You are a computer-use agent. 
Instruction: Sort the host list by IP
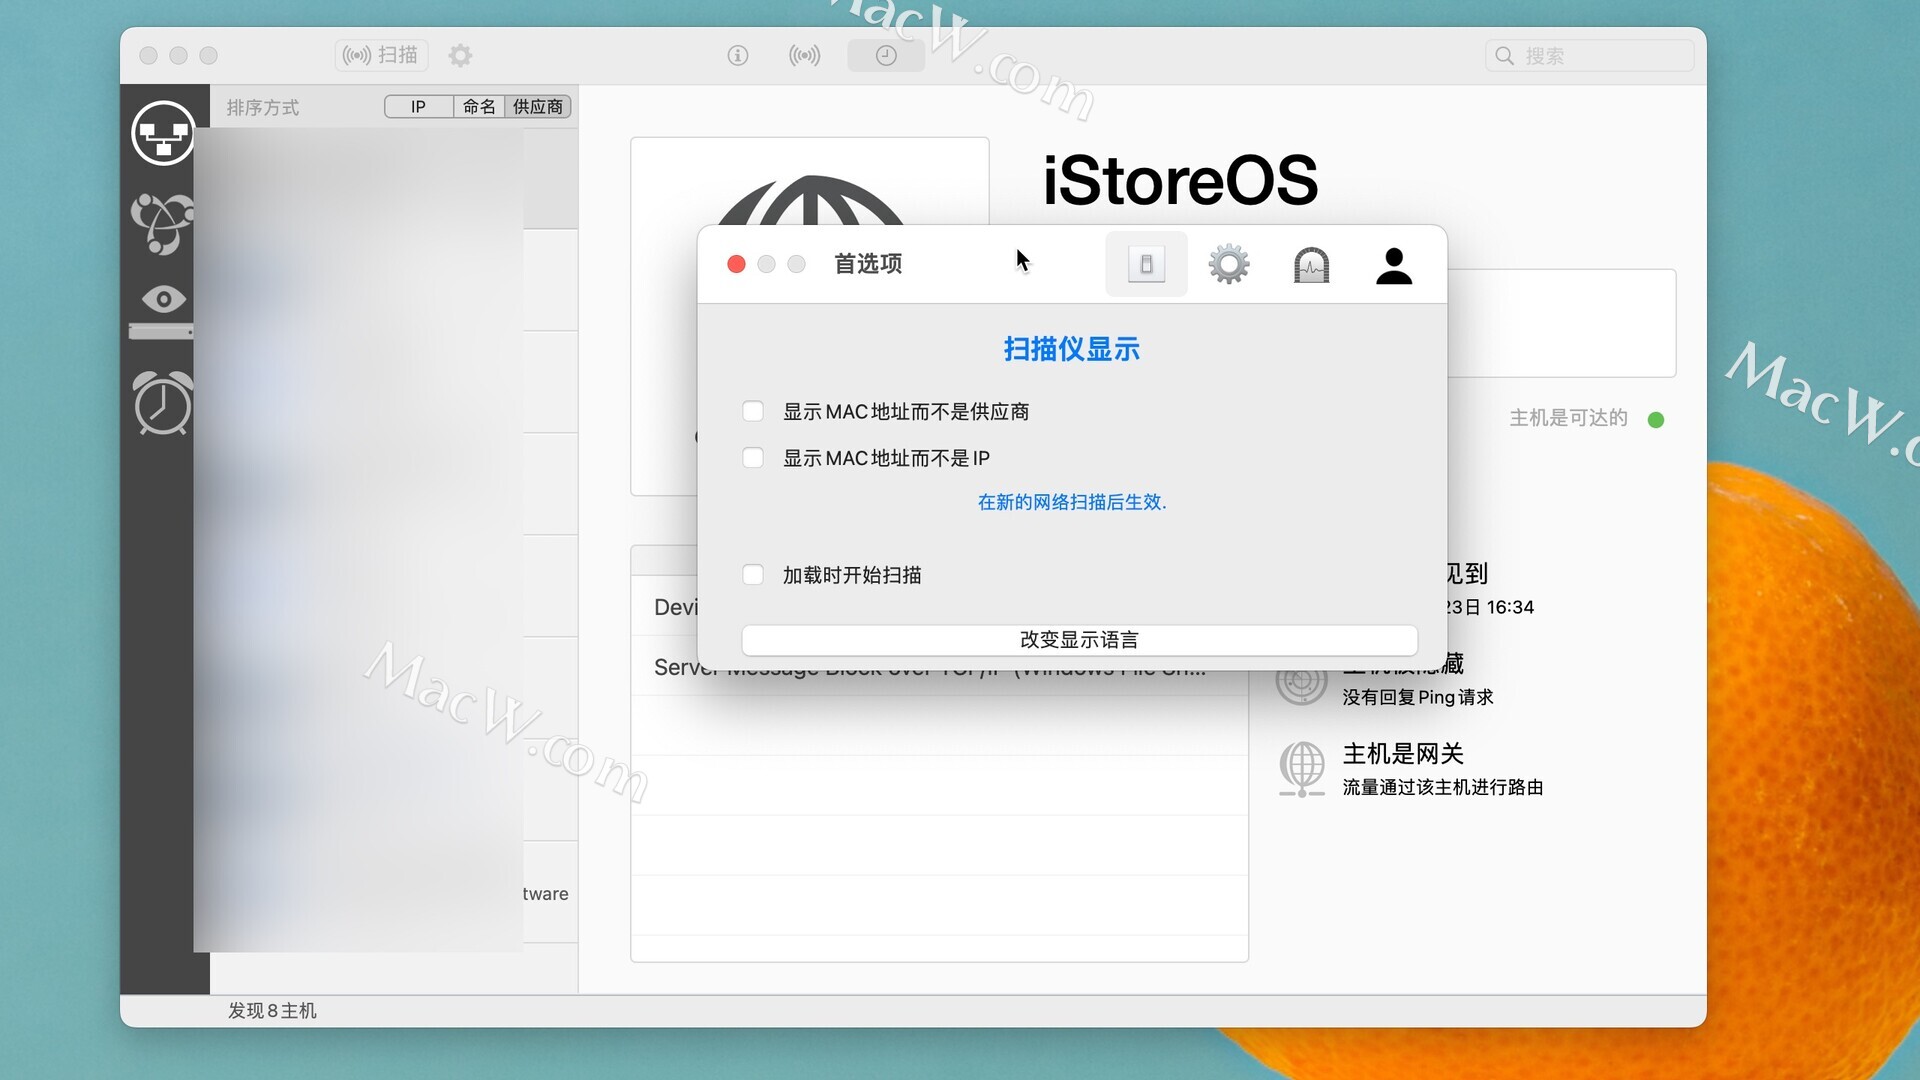tap(418, 107)
